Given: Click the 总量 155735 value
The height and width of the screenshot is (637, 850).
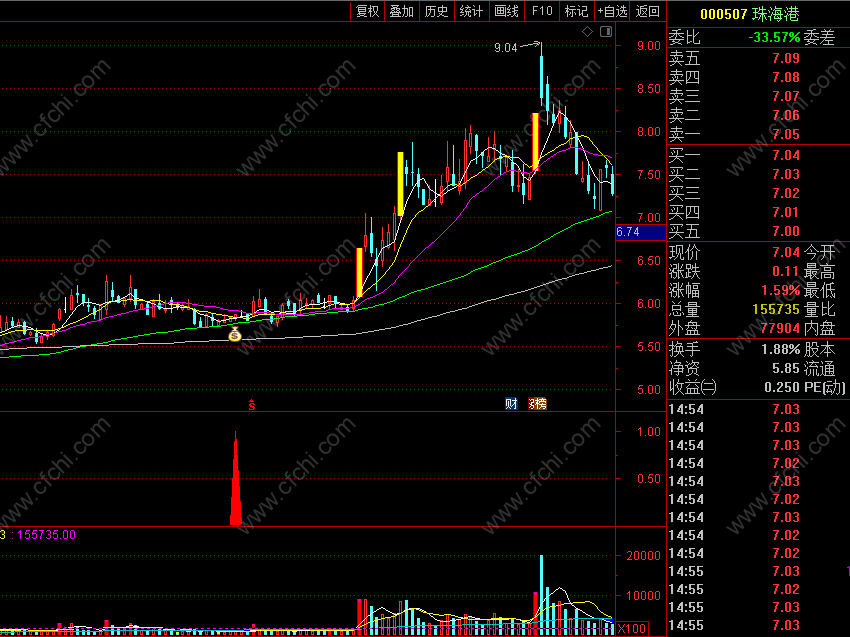Looking at the screenshot, I should pyautogui.click(x=776, y=309).
